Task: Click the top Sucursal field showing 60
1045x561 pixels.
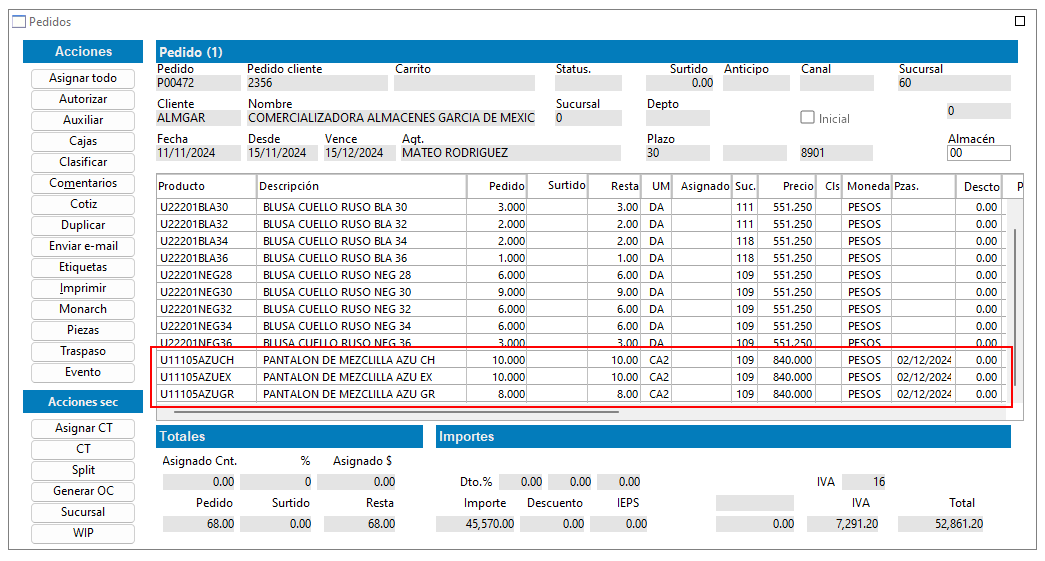Action: (954, 83)
